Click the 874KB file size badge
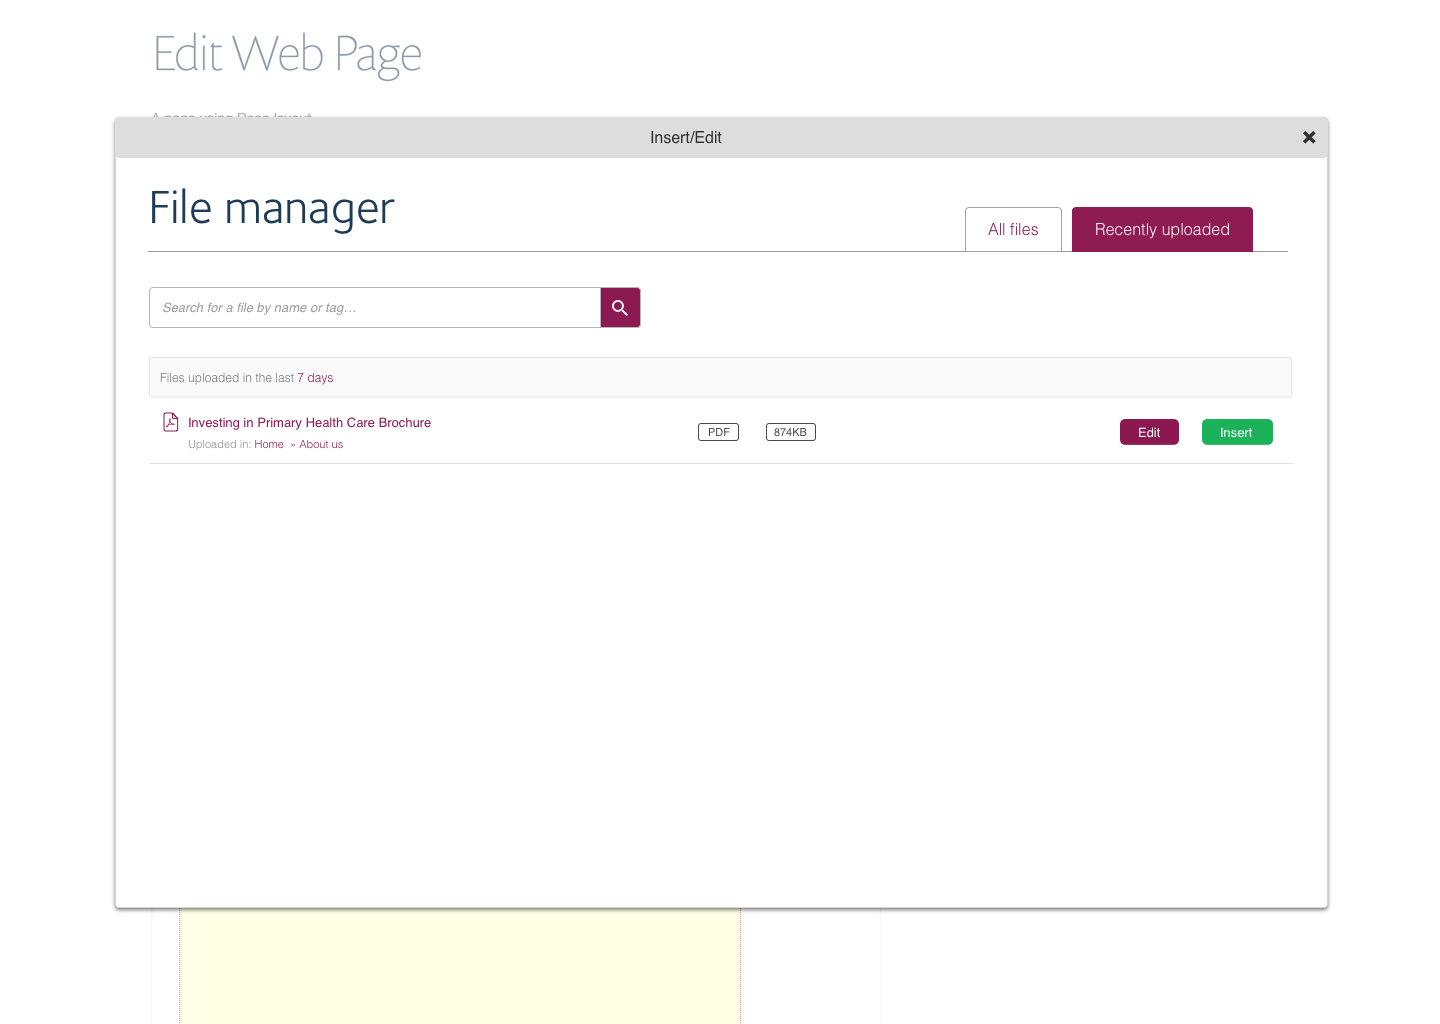 point(790,432)
